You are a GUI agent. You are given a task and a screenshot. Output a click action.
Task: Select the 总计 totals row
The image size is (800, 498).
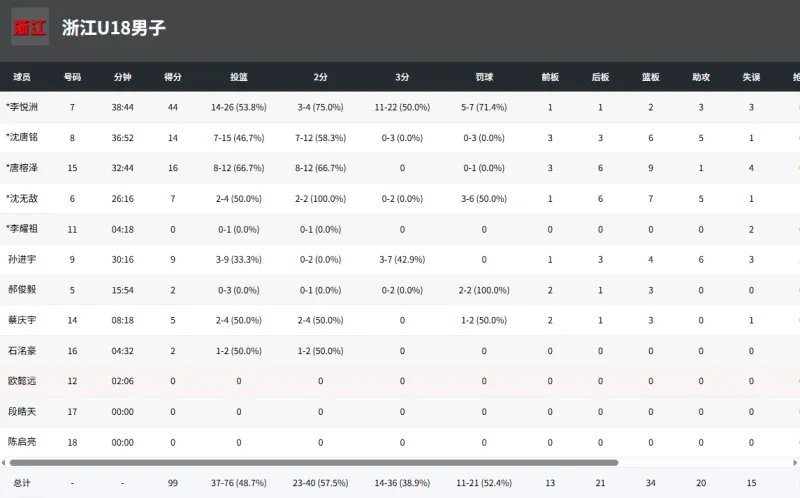22,483
